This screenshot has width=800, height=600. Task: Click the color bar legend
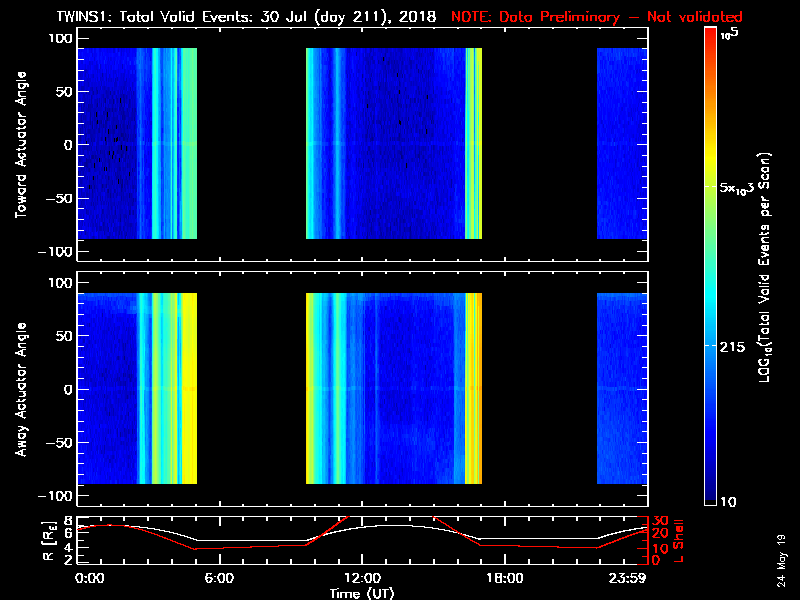tap(711, 266)
